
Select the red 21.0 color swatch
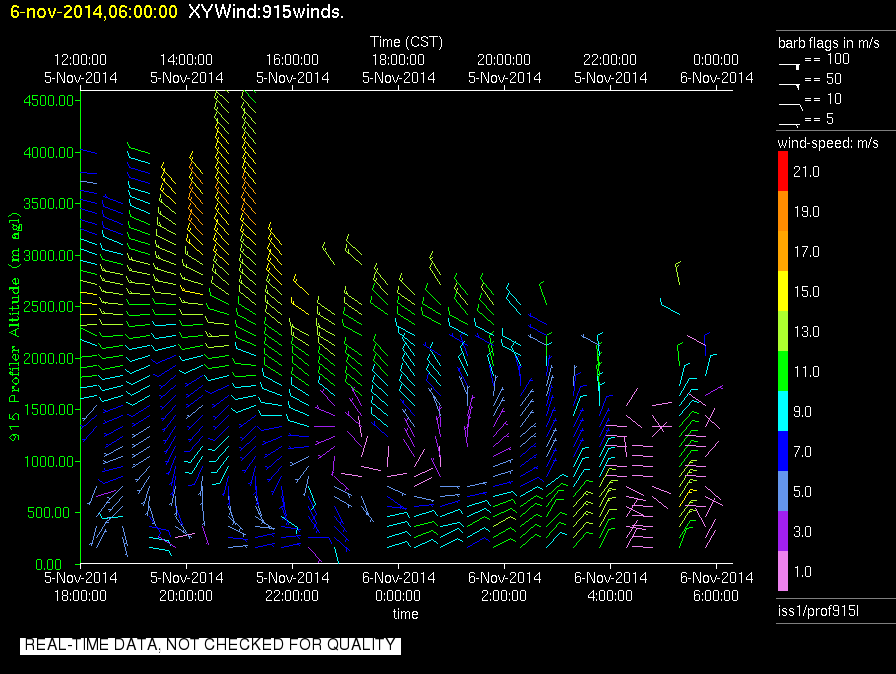click(783, 171)
